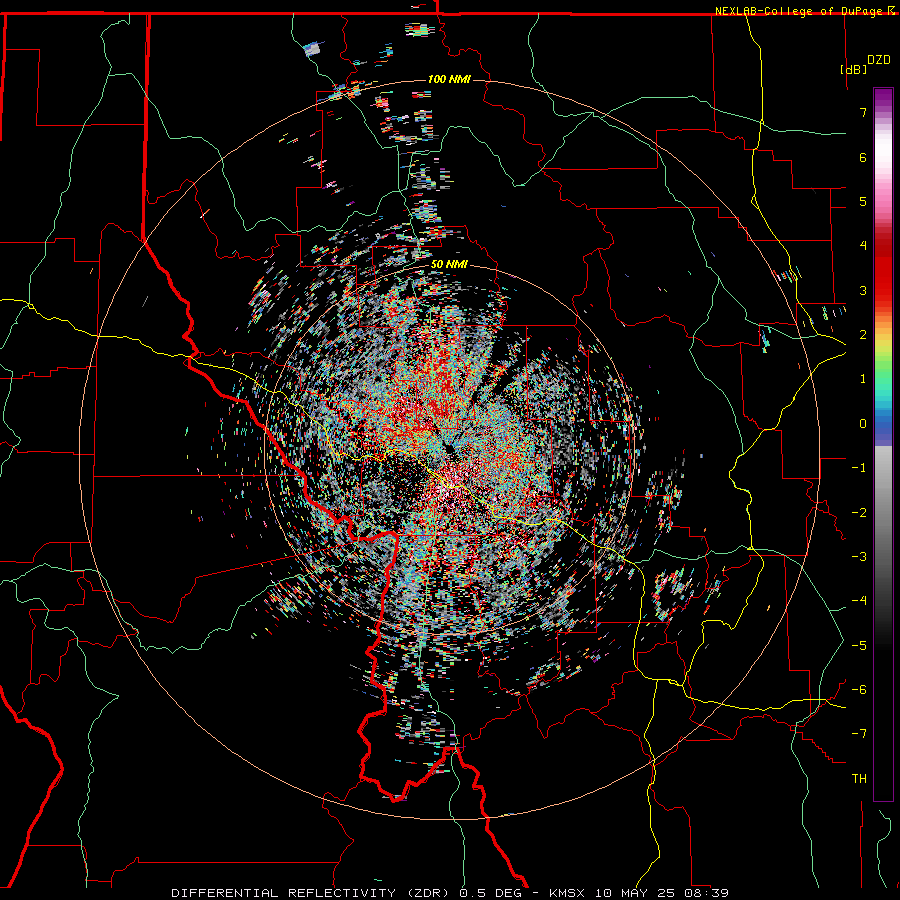The height and width of the screenshot is (900, 900).
Task: Click the legend value 6 label
Action: (862, 157)
